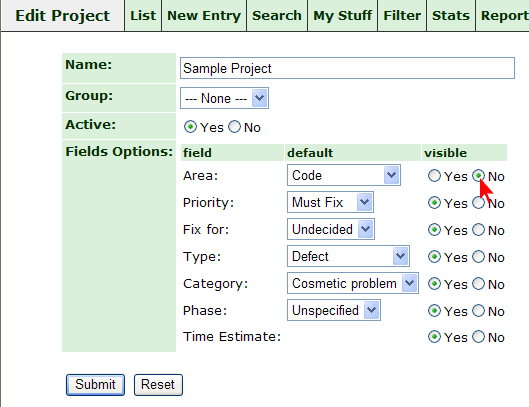
Task: Open the New Entry tab
Action: point(204,16)
